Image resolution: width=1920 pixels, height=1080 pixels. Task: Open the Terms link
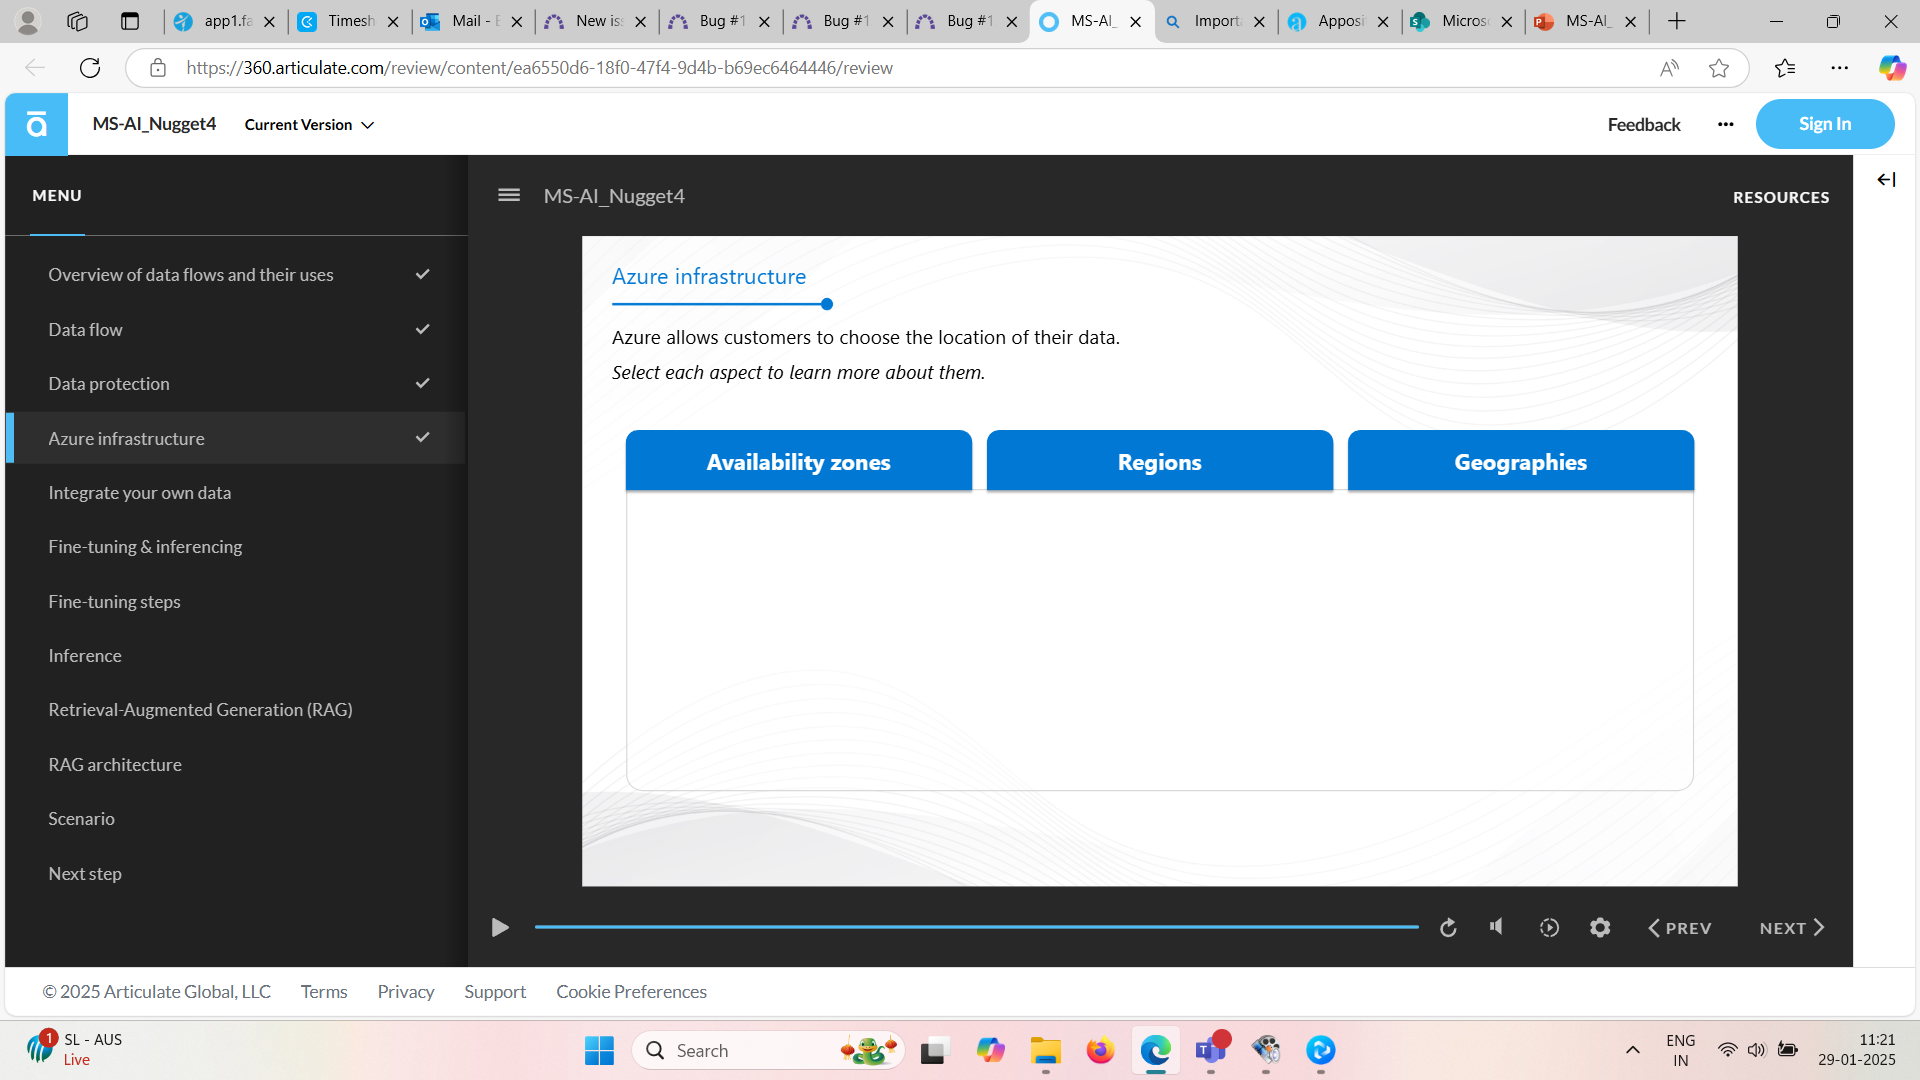(324, 992)
